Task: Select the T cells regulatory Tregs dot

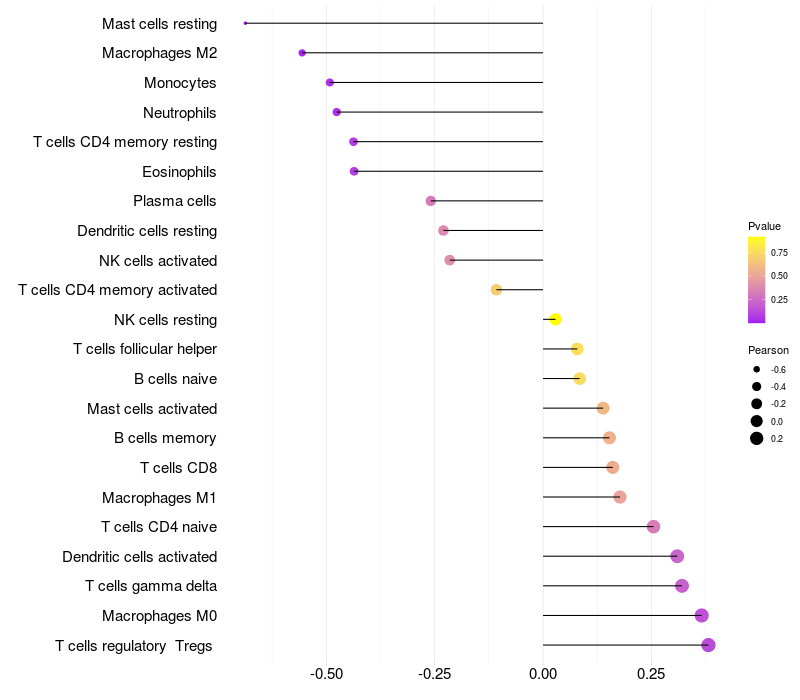Action: (708, 645)
